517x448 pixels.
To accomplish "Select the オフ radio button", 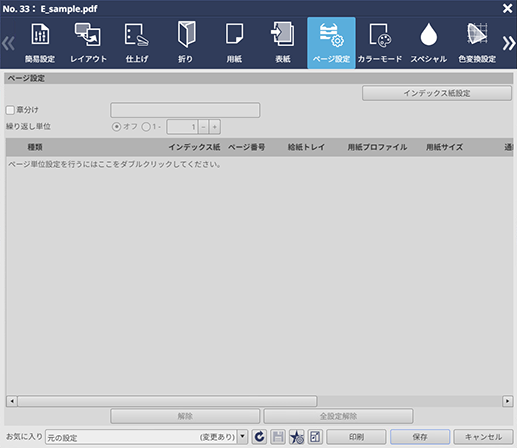I will 116,127.
